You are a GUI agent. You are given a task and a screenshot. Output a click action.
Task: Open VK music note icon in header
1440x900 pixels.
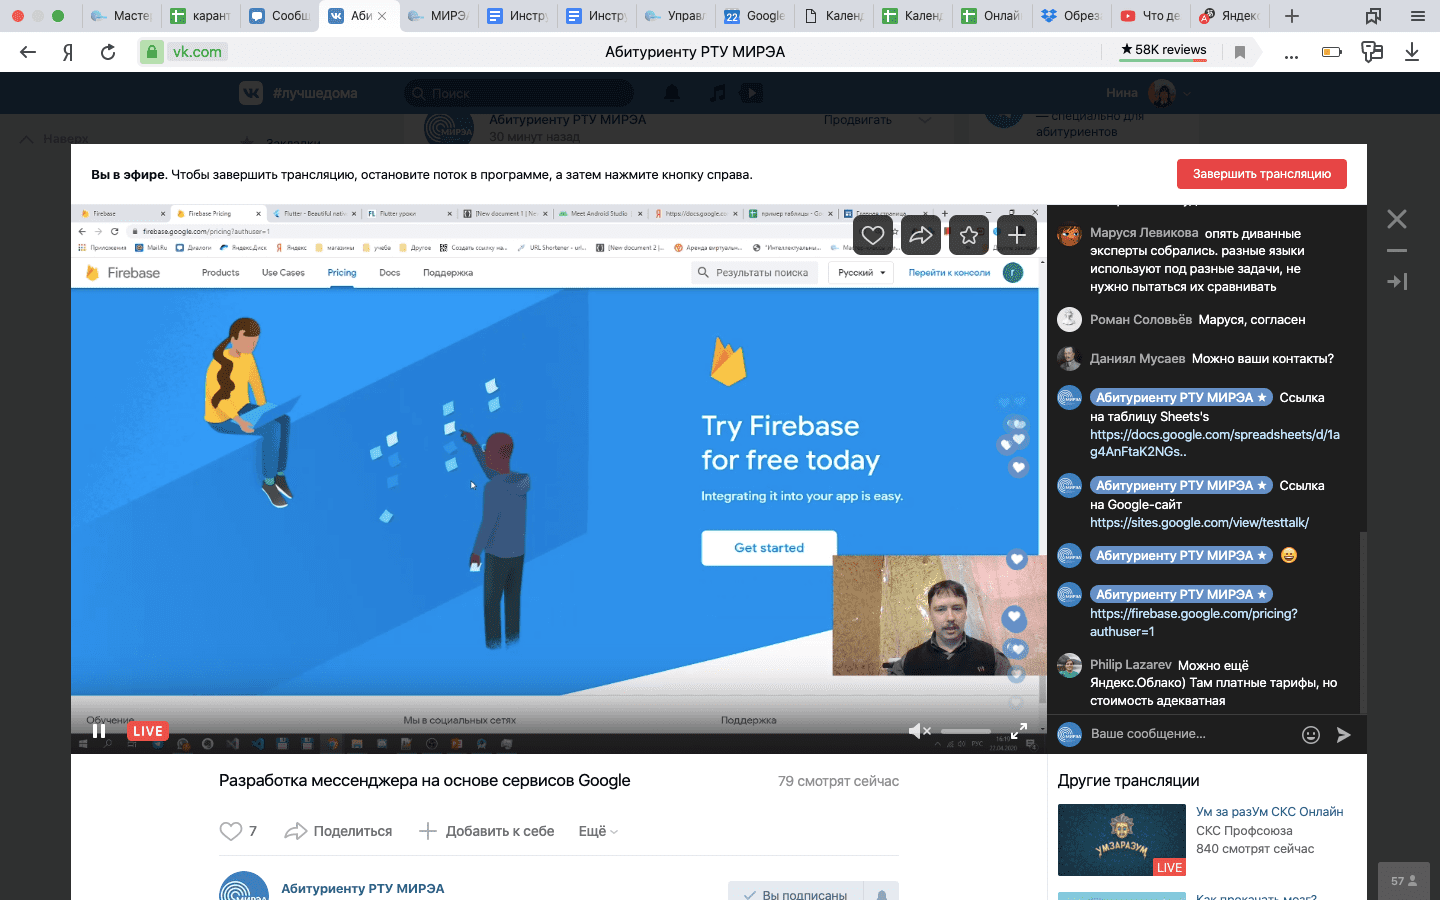point(718,93)
